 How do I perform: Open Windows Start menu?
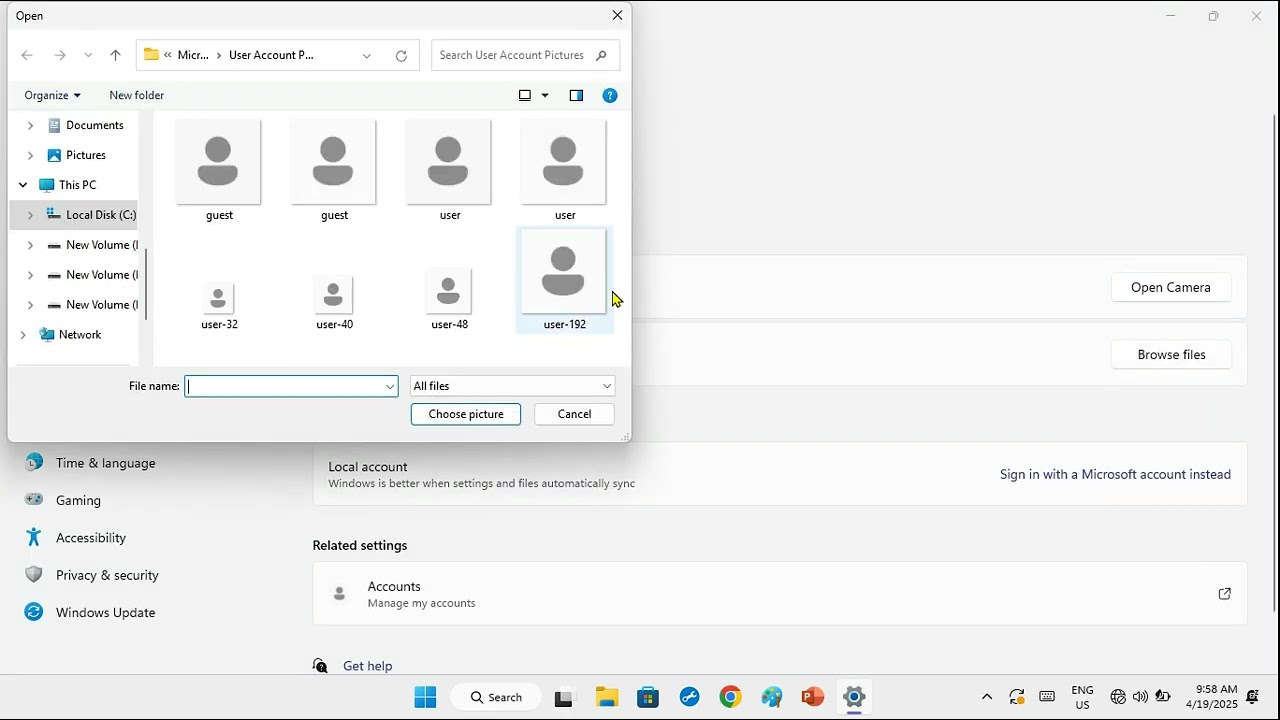(x=425, y=697)
